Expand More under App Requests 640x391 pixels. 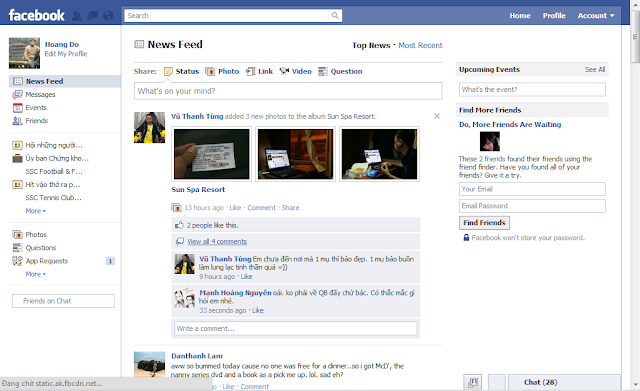(36, 274)
